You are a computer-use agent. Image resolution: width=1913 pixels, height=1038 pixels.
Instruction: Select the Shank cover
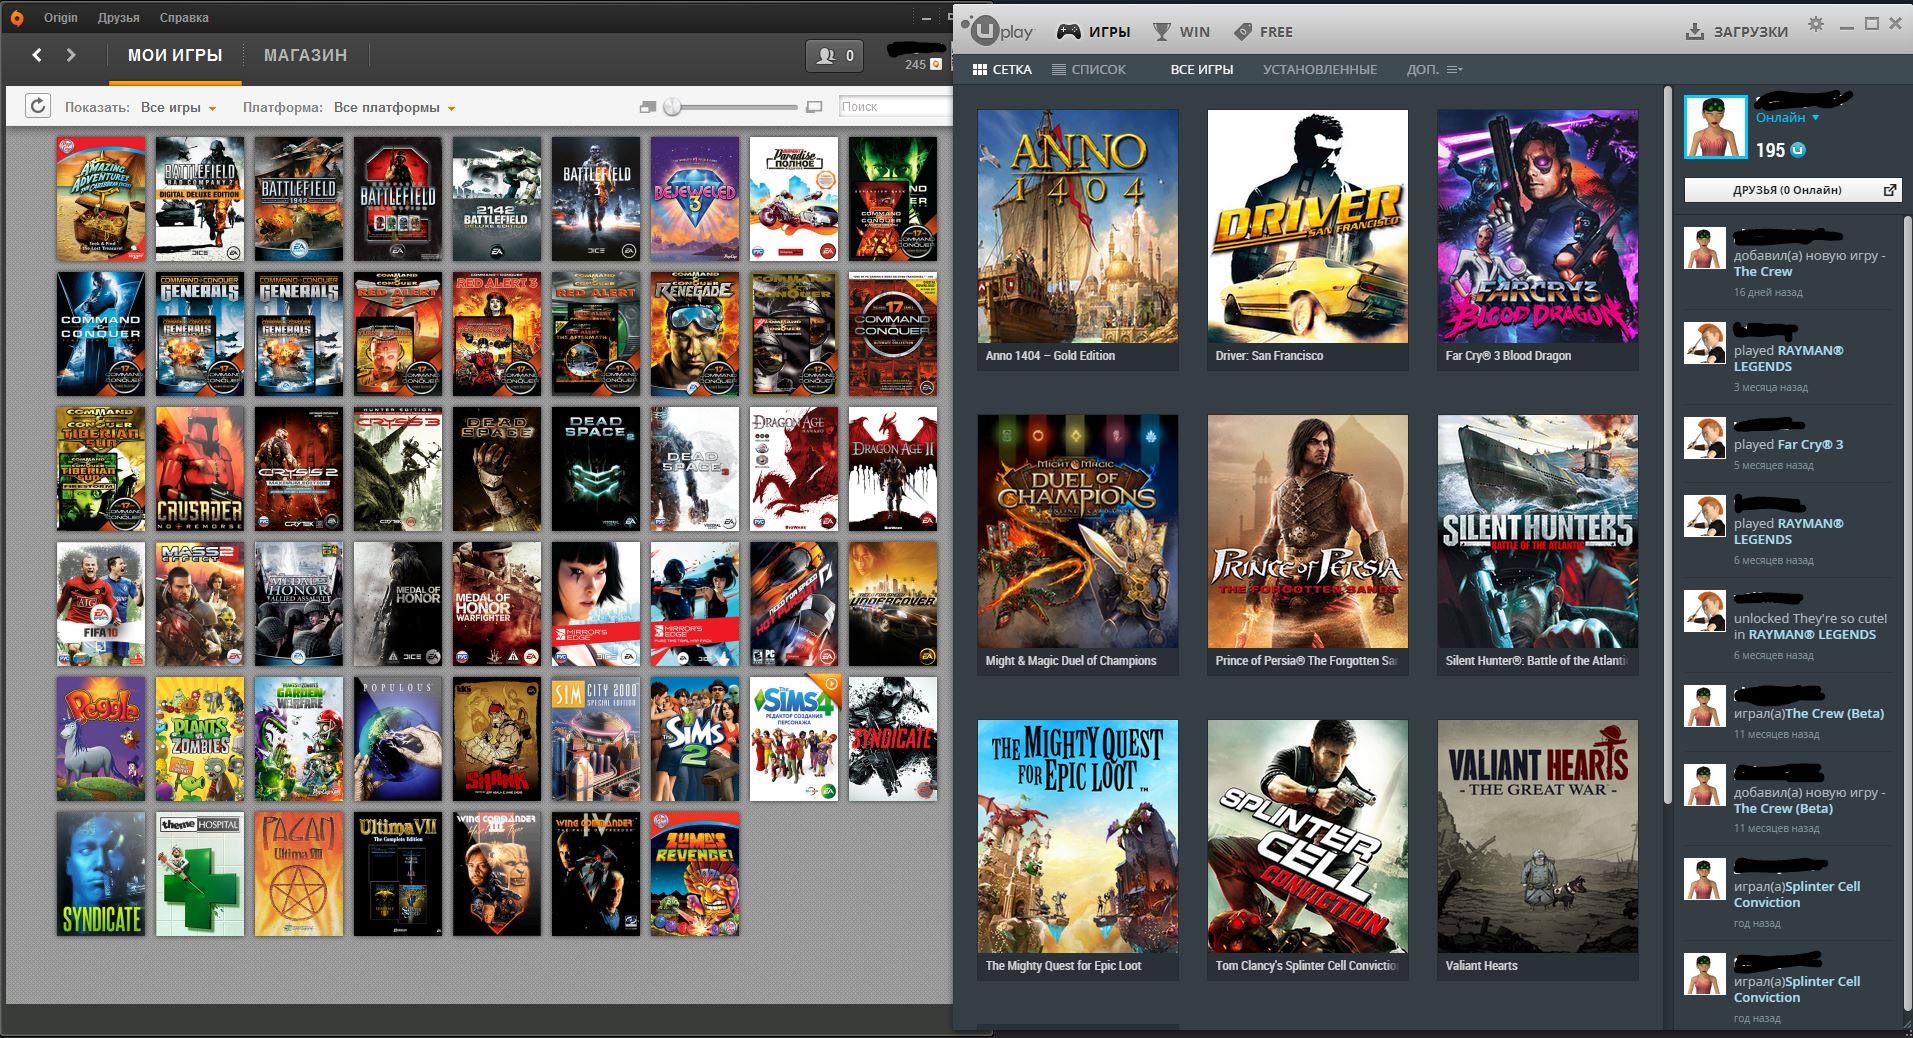click(x=497, y=739)
